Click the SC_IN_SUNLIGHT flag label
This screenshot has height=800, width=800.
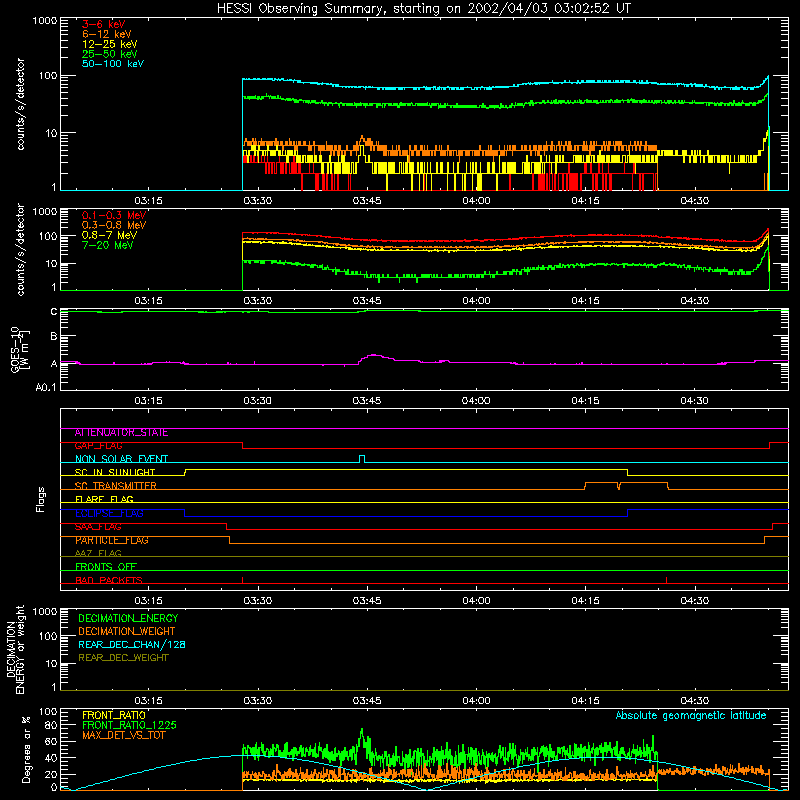115,472
